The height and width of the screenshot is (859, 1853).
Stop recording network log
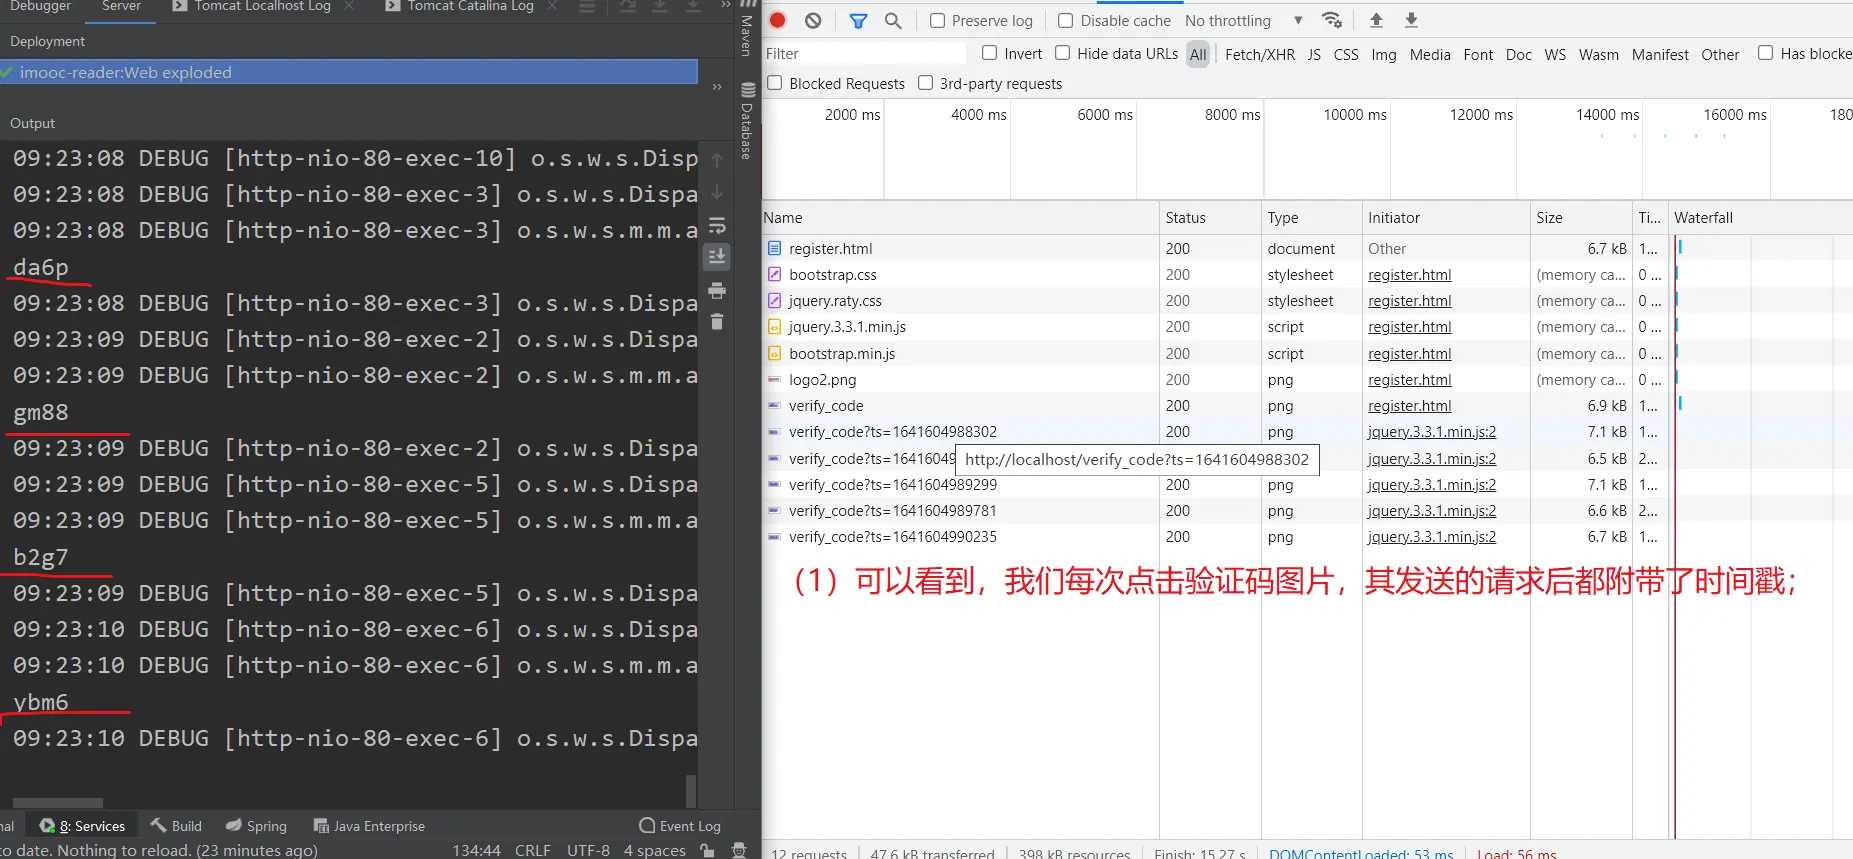tap(778, 20)
